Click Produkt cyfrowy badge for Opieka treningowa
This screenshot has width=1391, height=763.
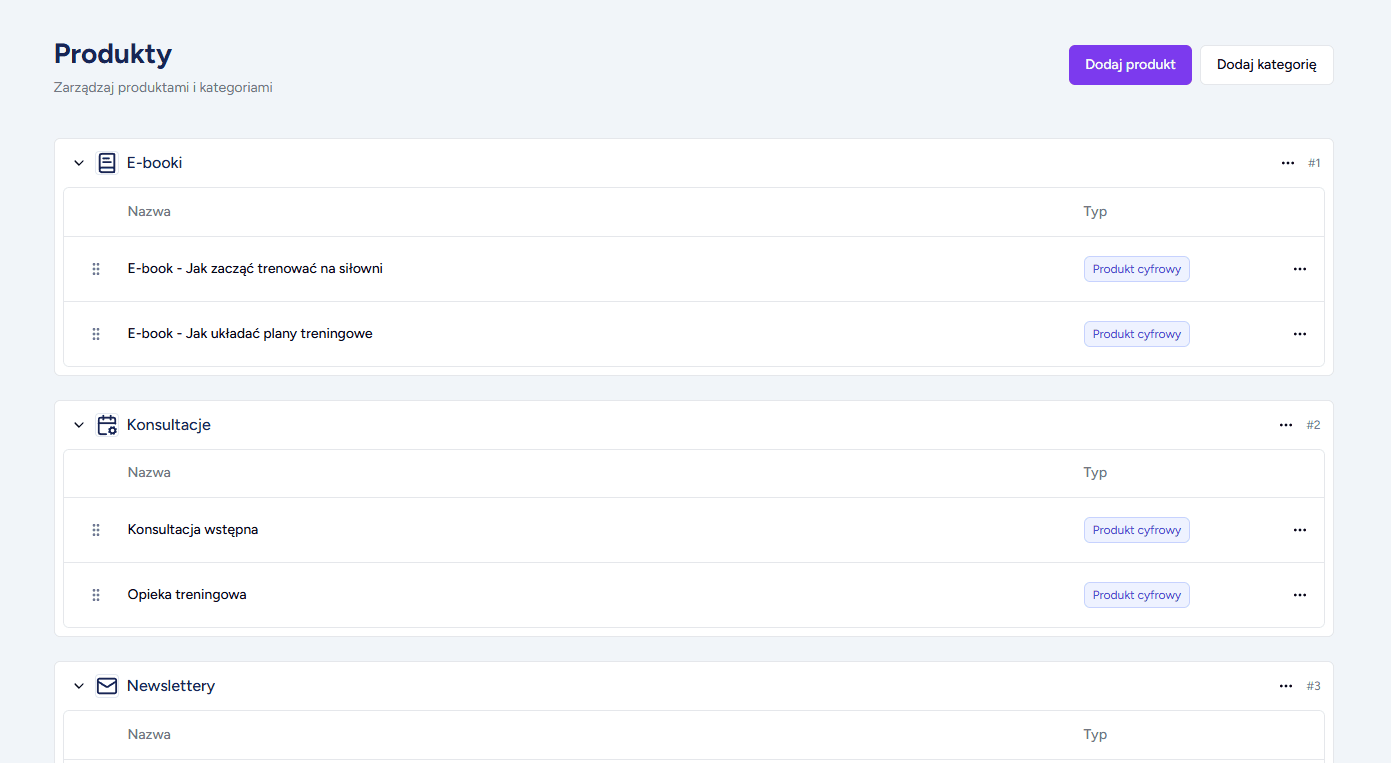tap(1136, 595)
